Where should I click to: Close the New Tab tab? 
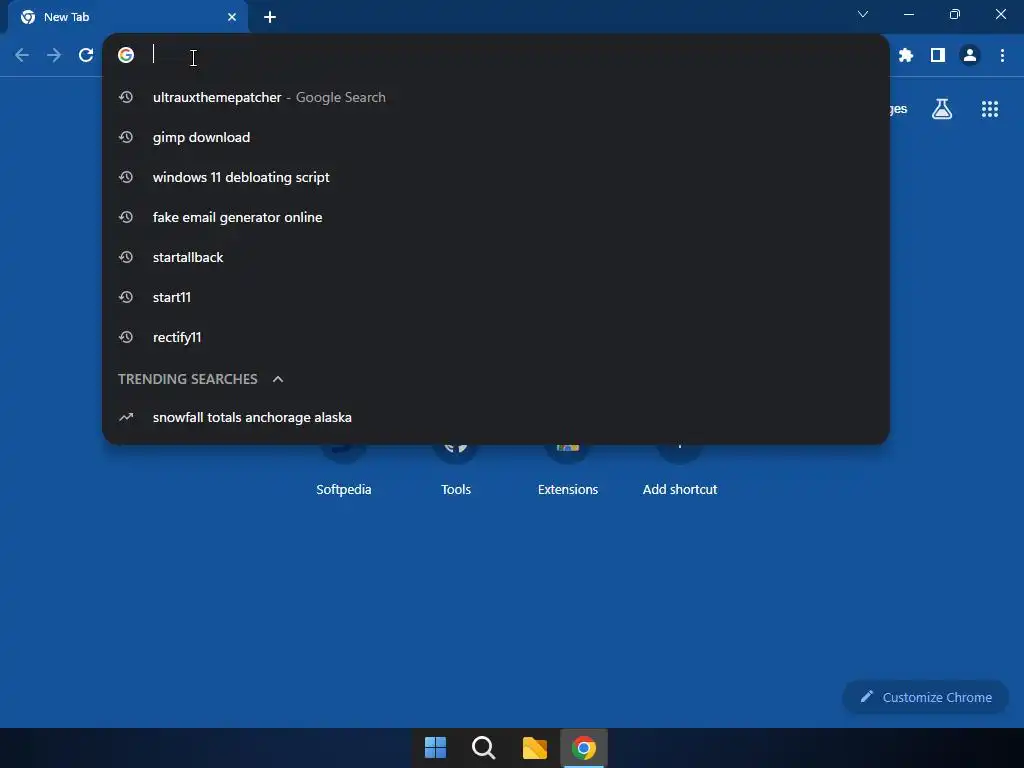[232, 17]
